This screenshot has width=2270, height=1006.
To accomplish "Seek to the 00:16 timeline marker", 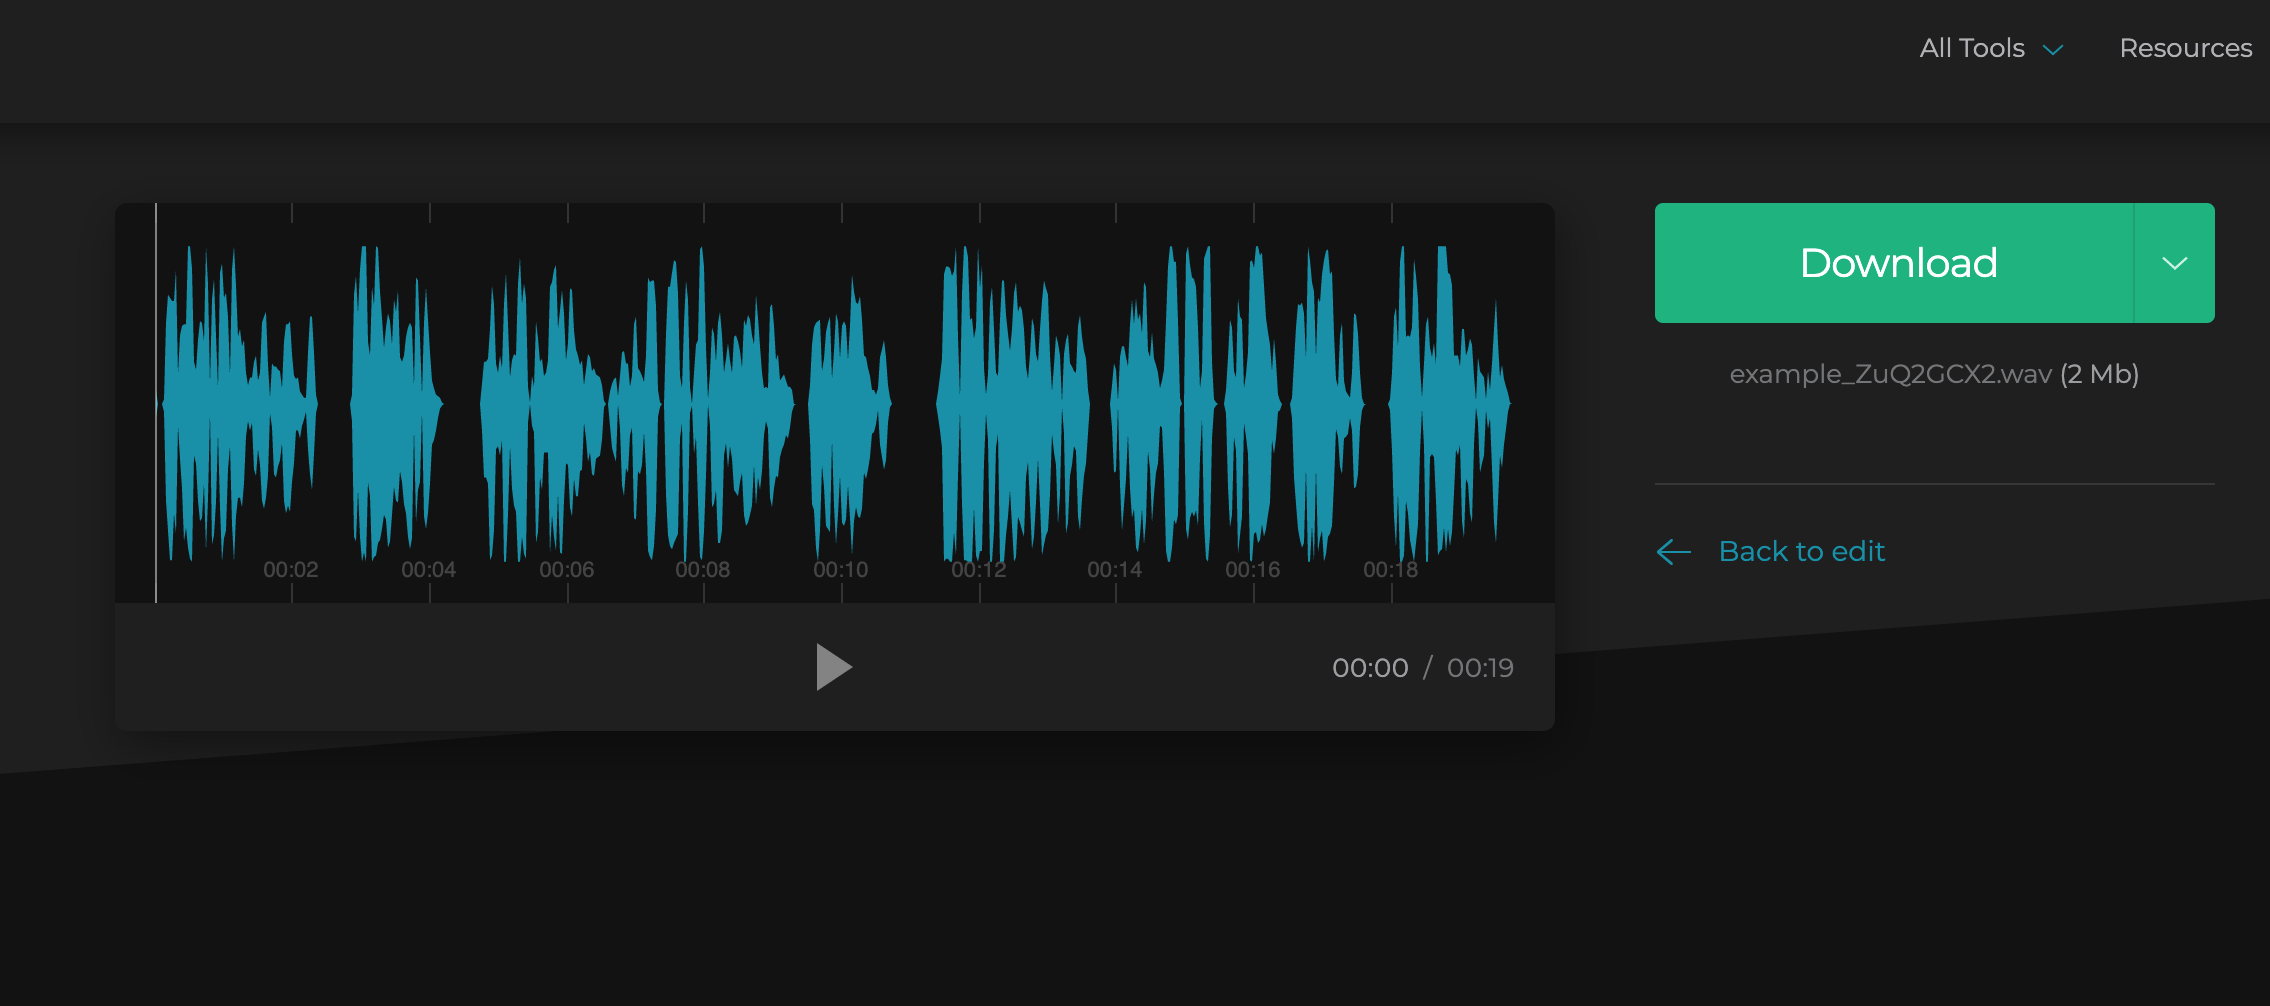I will pos(1253,569).
